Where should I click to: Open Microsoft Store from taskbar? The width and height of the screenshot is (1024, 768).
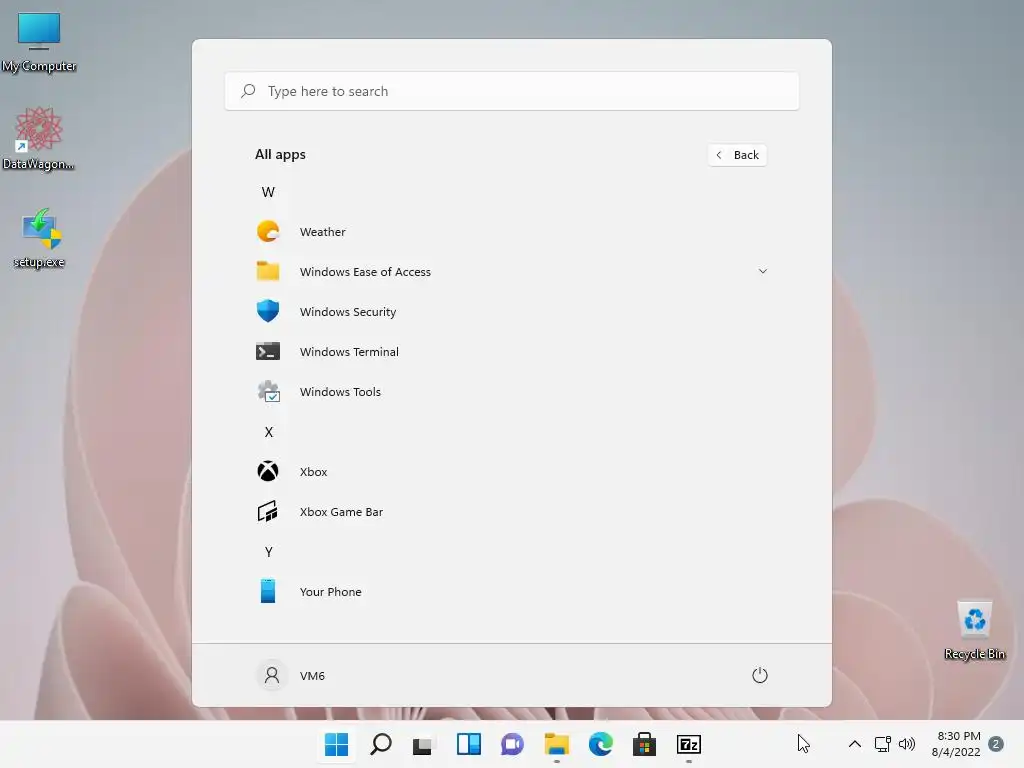point(645,744)
